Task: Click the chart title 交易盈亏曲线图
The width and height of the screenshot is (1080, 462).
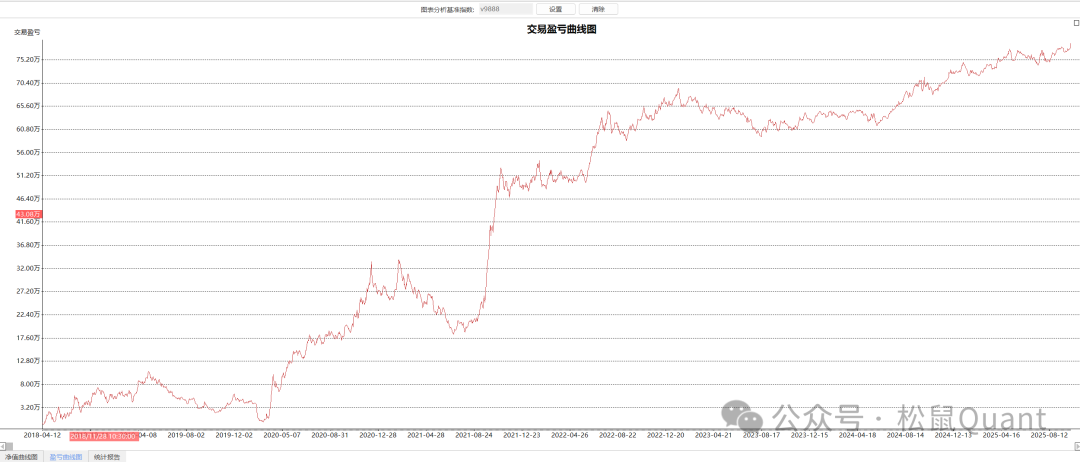Action: coord(561,29)
